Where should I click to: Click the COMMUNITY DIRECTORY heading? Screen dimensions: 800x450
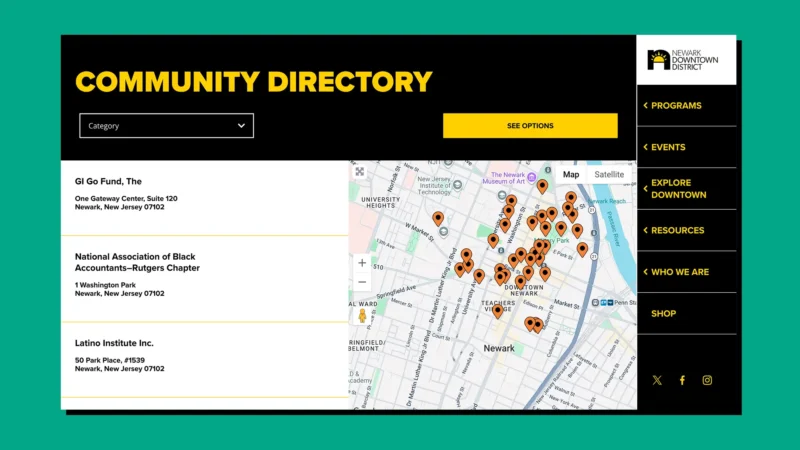(x=254, y=82)
